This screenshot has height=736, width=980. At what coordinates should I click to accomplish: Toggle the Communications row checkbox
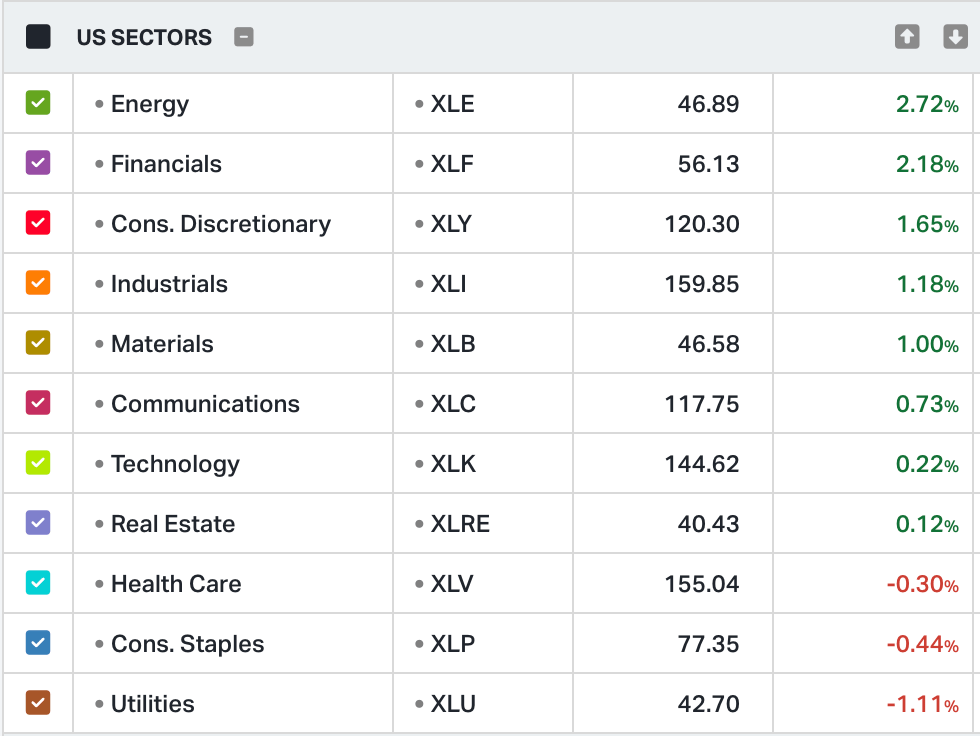[38, 403]
